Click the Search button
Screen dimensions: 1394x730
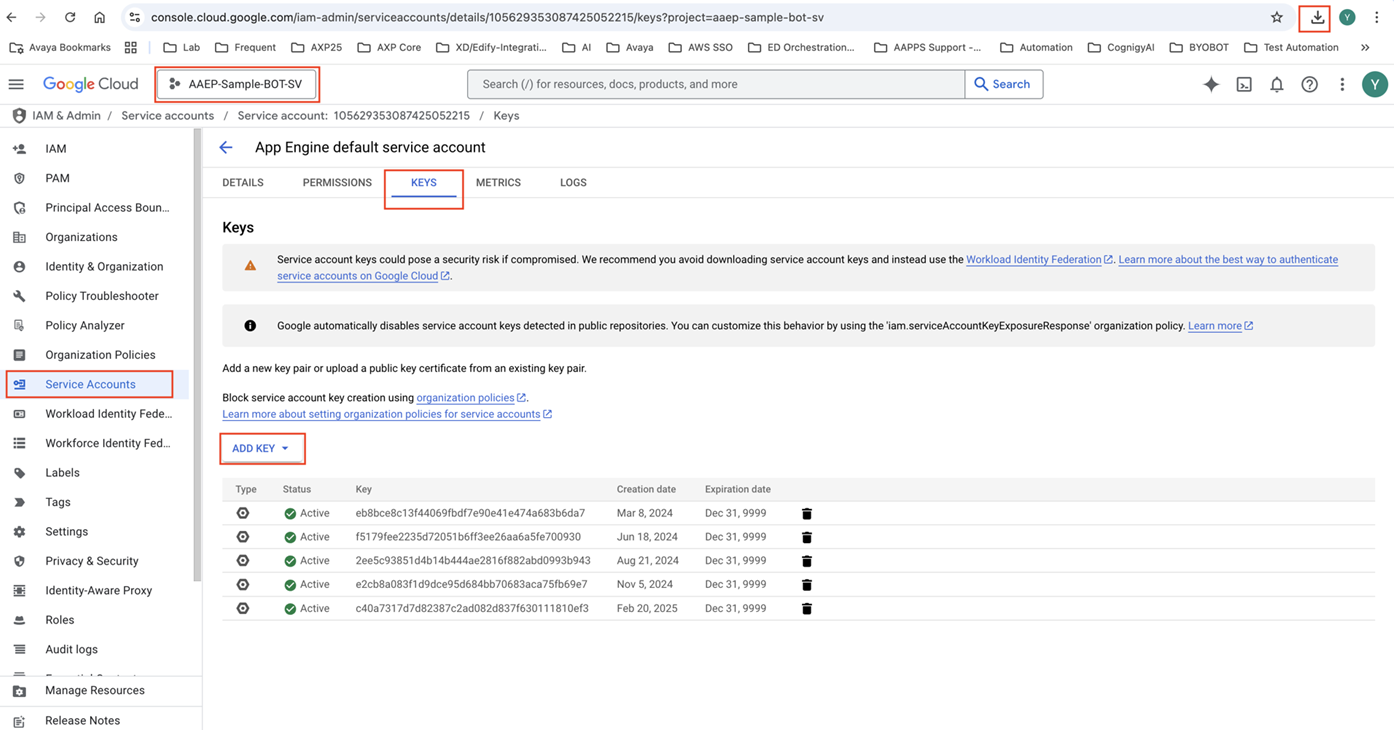click(1003, 85)
